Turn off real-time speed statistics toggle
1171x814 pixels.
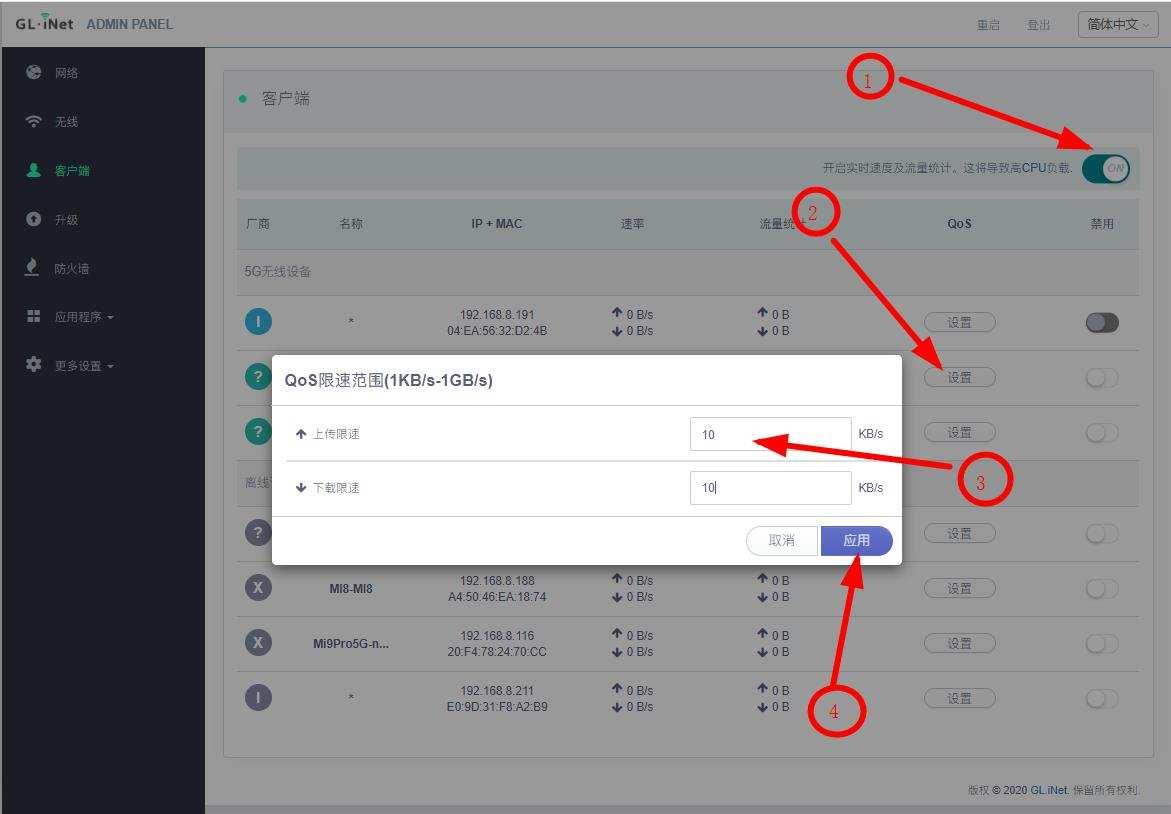[x=1105, y=169]
